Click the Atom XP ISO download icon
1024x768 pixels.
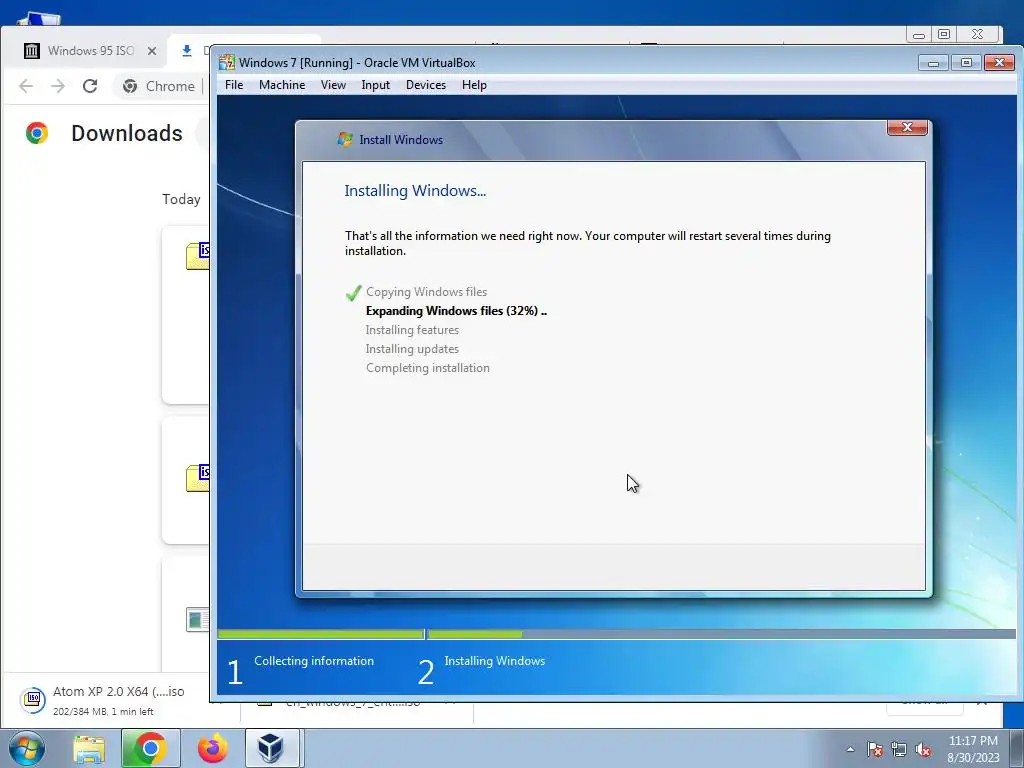tap(32, 699)
